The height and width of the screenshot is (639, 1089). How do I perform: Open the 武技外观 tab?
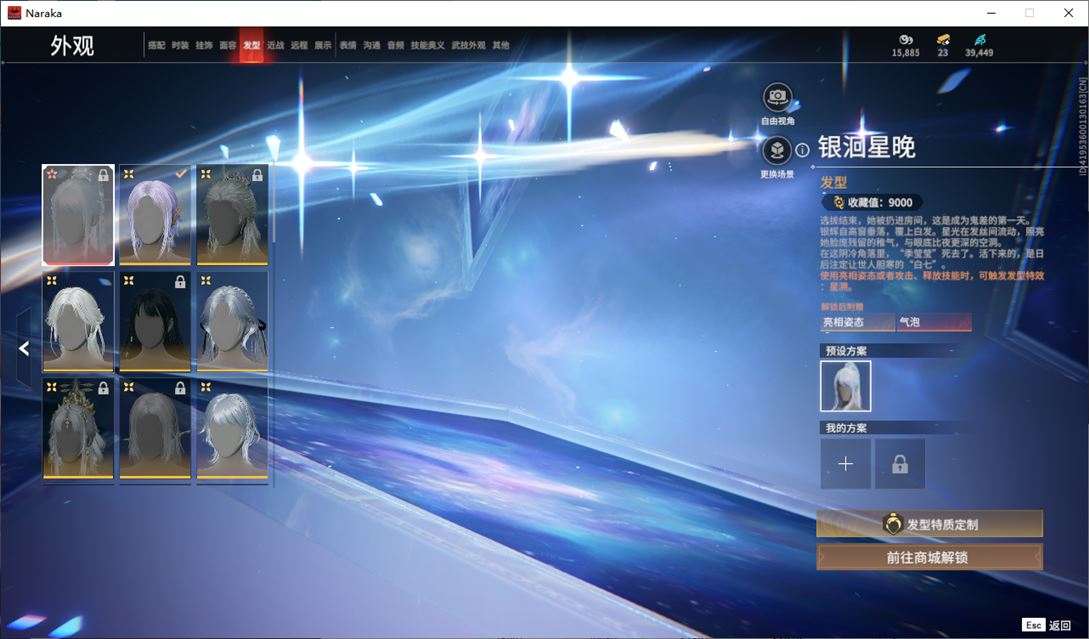(x=469, y=45)
